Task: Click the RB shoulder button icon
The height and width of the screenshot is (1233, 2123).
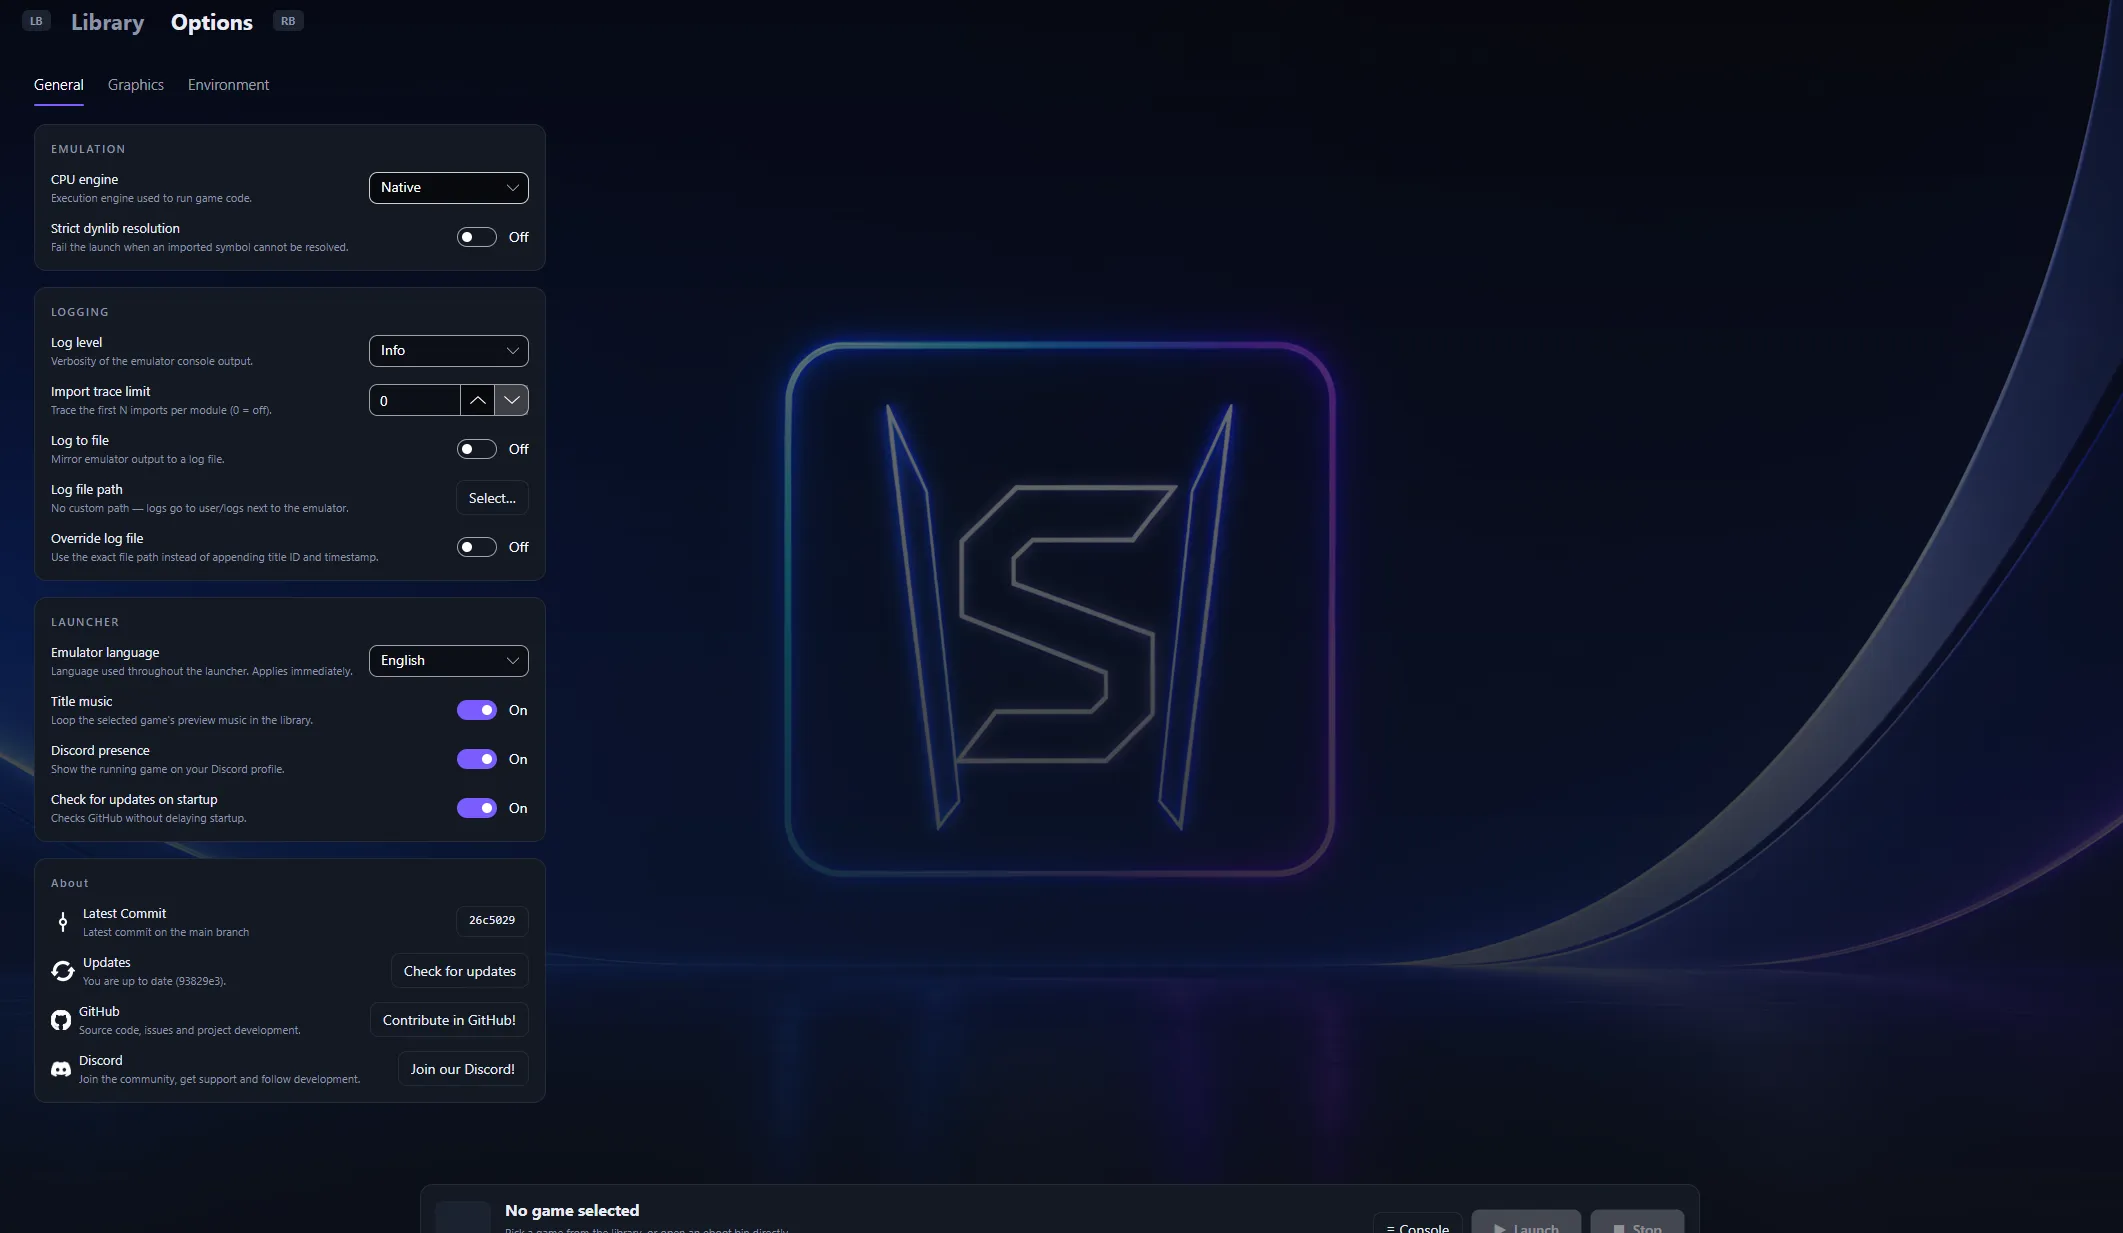Action: click(288, 21)
